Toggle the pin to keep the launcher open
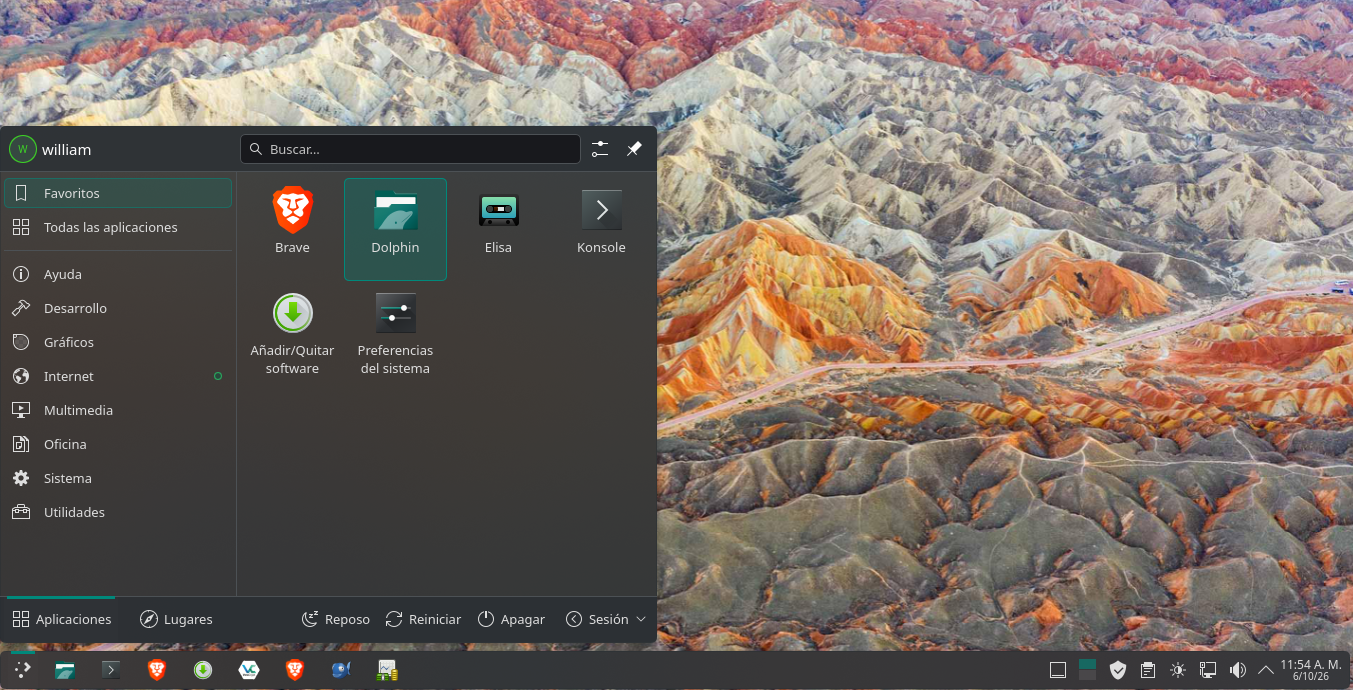This screenshot has width=1353, height=690. [x=634, y=149]
